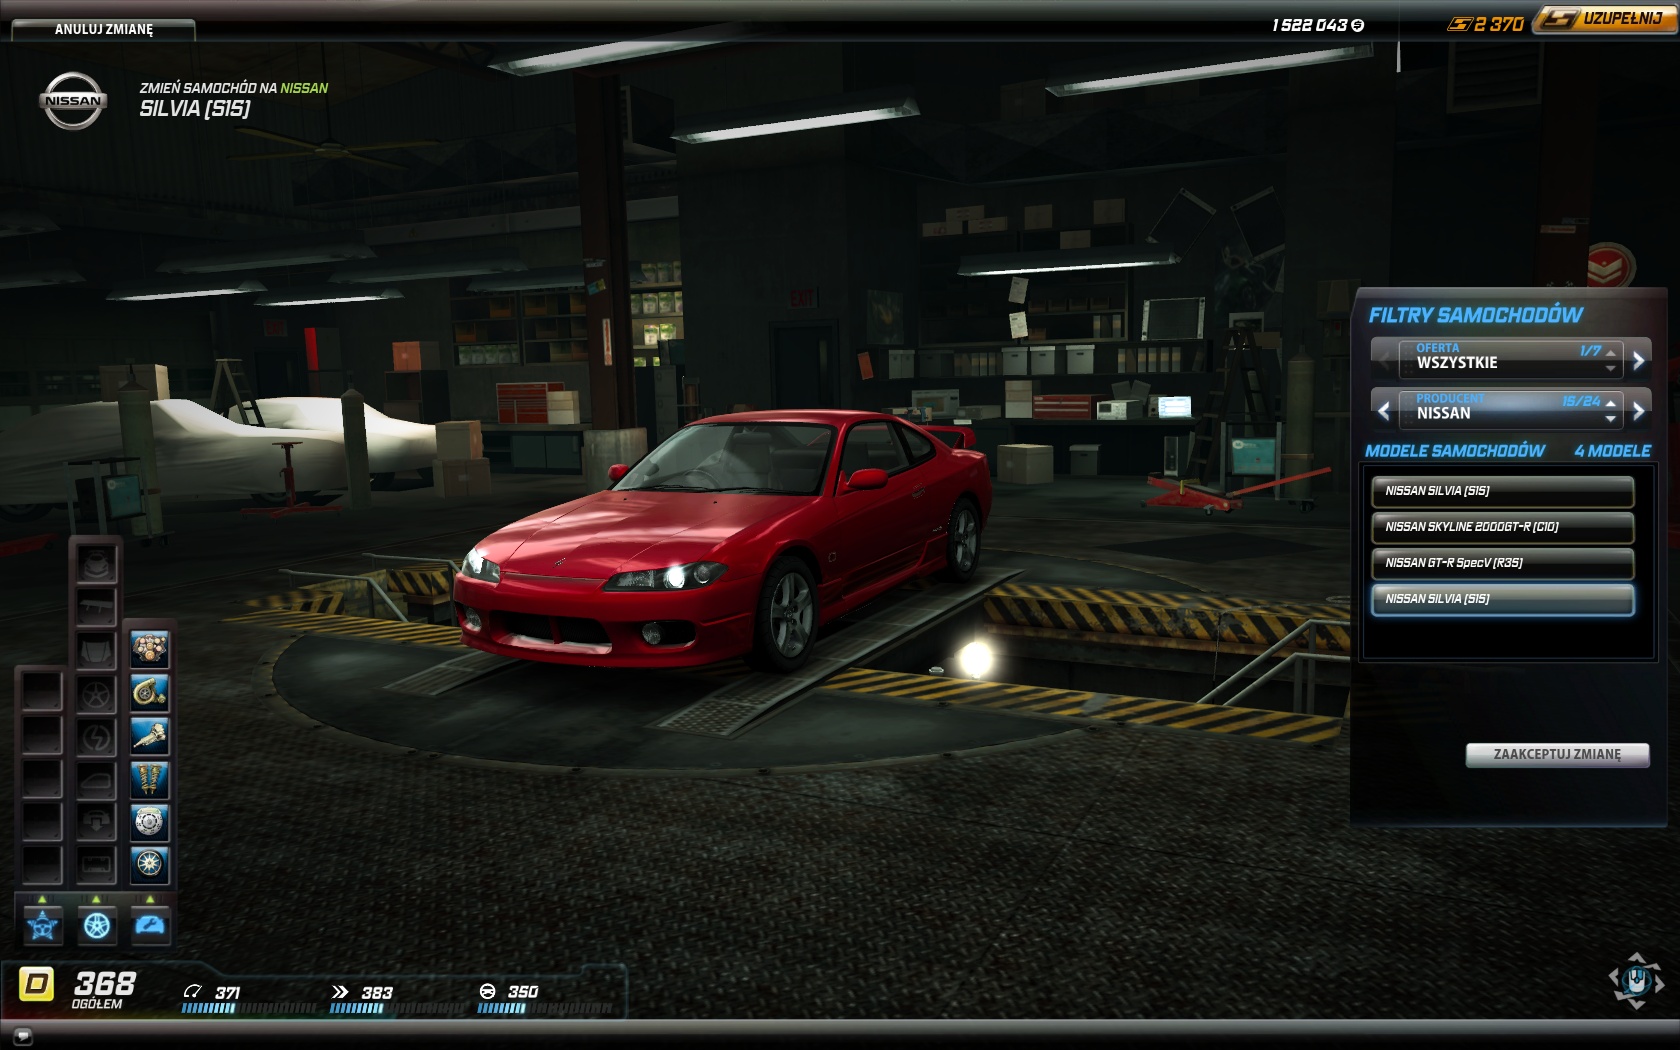Select NISSAN GT-R SpecV [R35] model
Screen dimensions: 1680x1050
tap(1503, 563)
